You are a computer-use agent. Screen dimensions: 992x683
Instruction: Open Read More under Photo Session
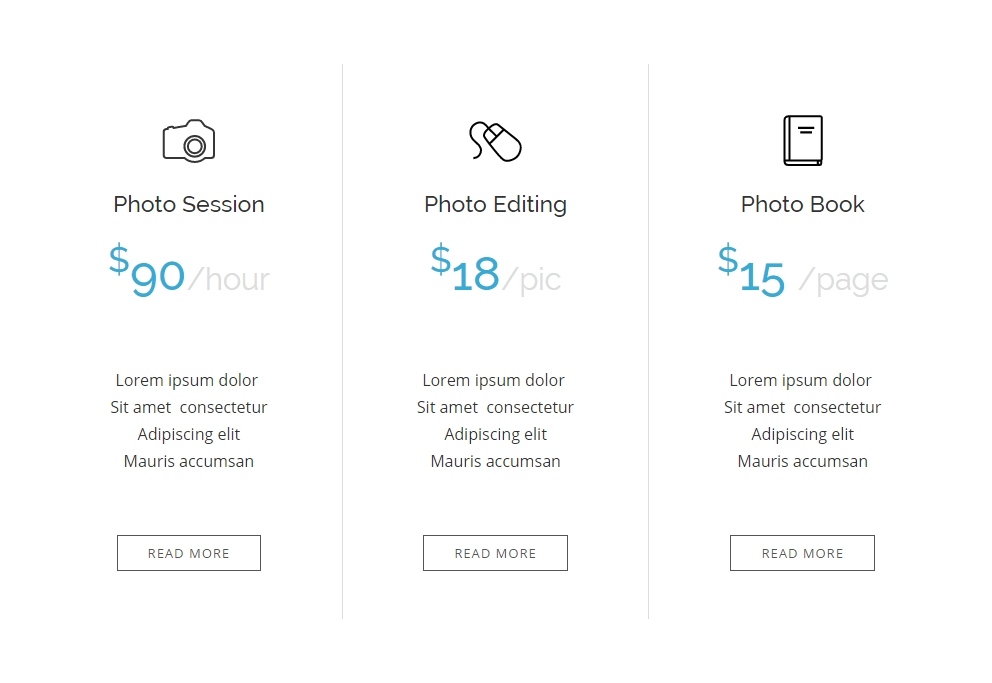(x=189, y=553)
